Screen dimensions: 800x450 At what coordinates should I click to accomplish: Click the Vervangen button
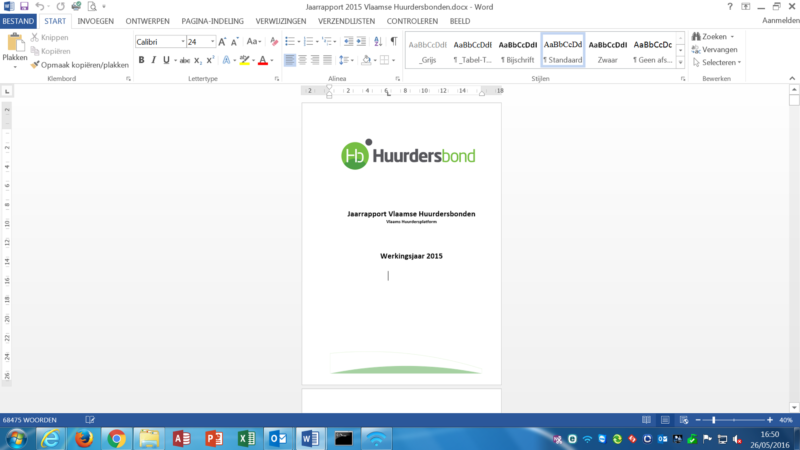pos(719,49)
